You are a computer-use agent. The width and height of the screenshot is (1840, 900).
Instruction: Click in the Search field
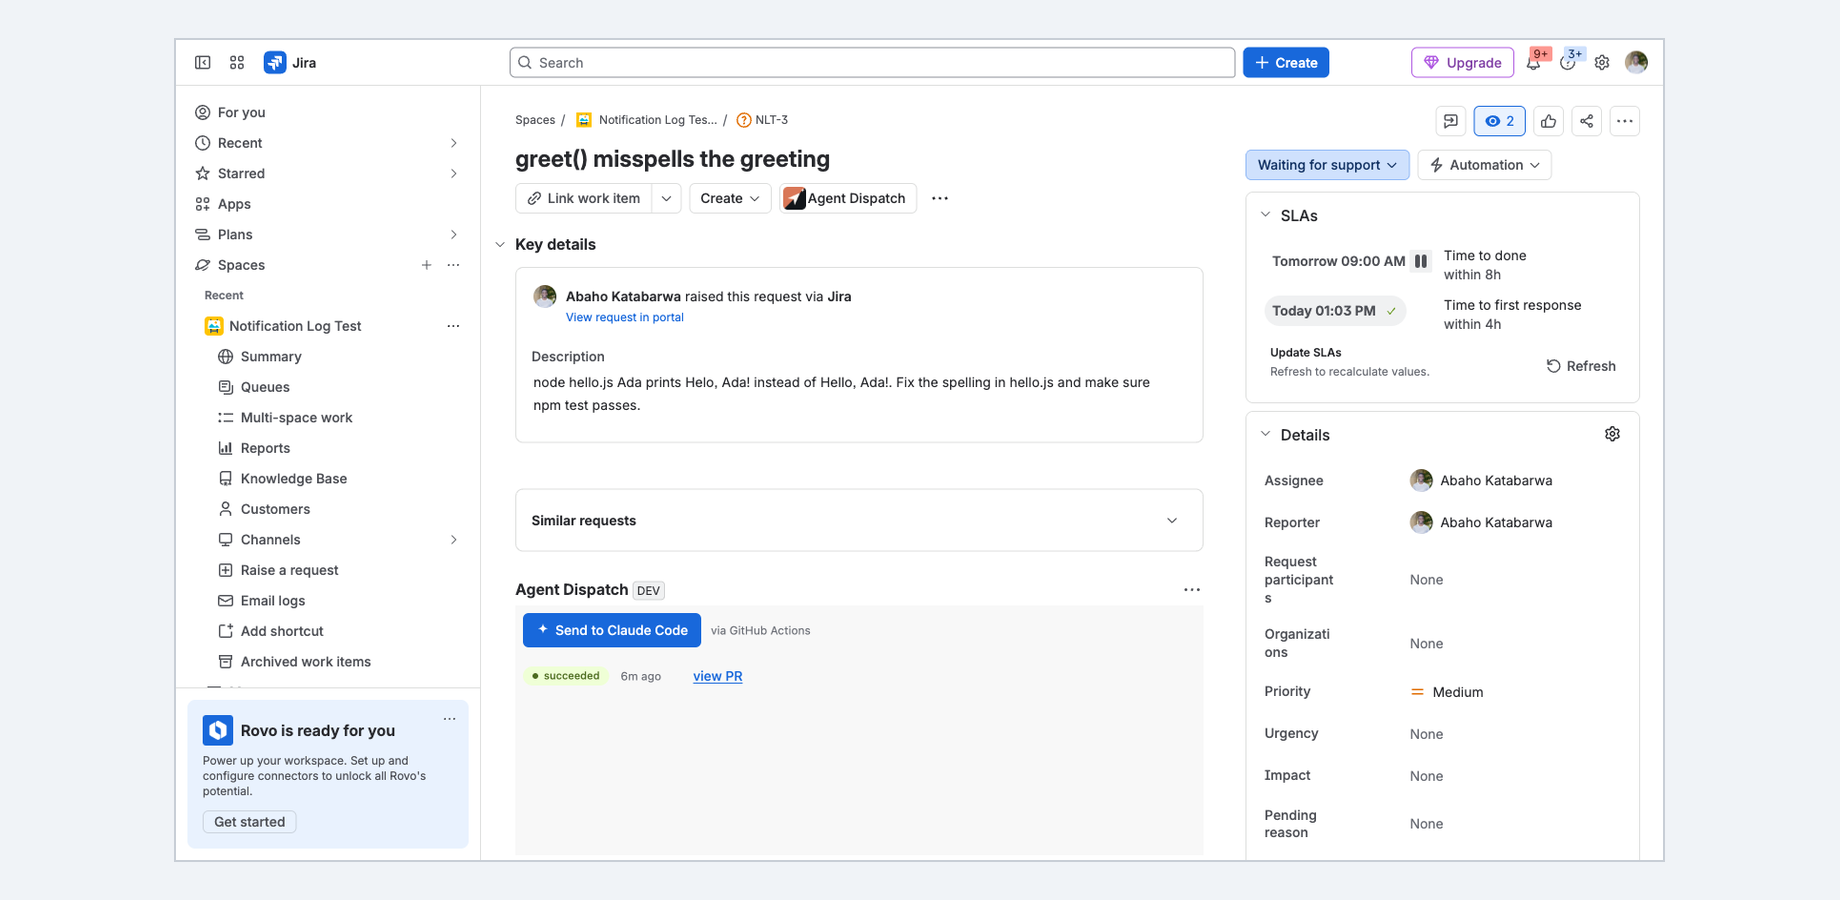point(872,62)
